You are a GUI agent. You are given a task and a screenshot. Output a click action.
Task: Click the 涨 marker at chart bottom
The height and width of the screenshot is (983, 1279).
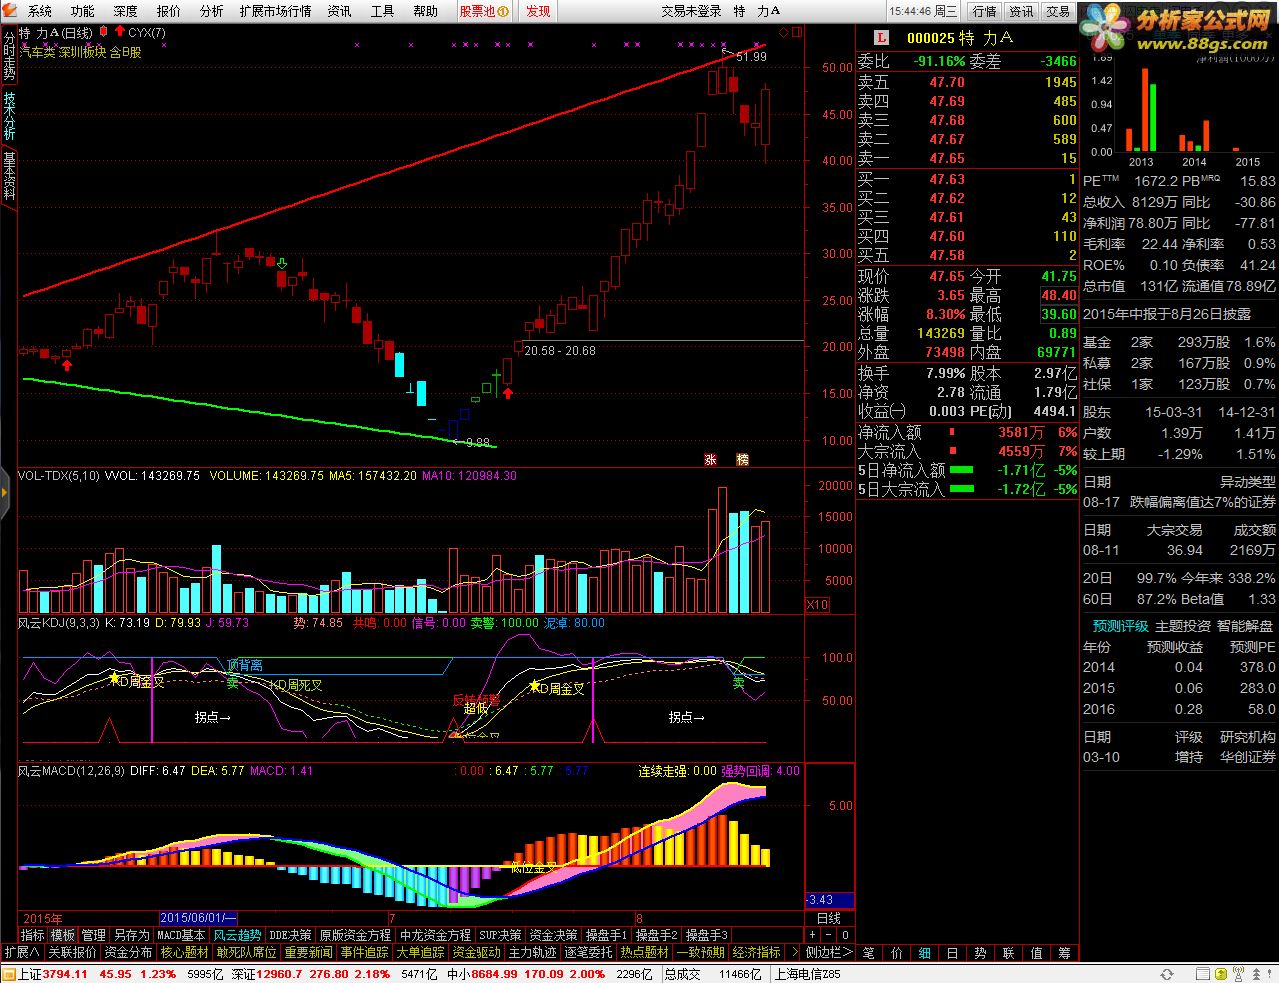711,460
